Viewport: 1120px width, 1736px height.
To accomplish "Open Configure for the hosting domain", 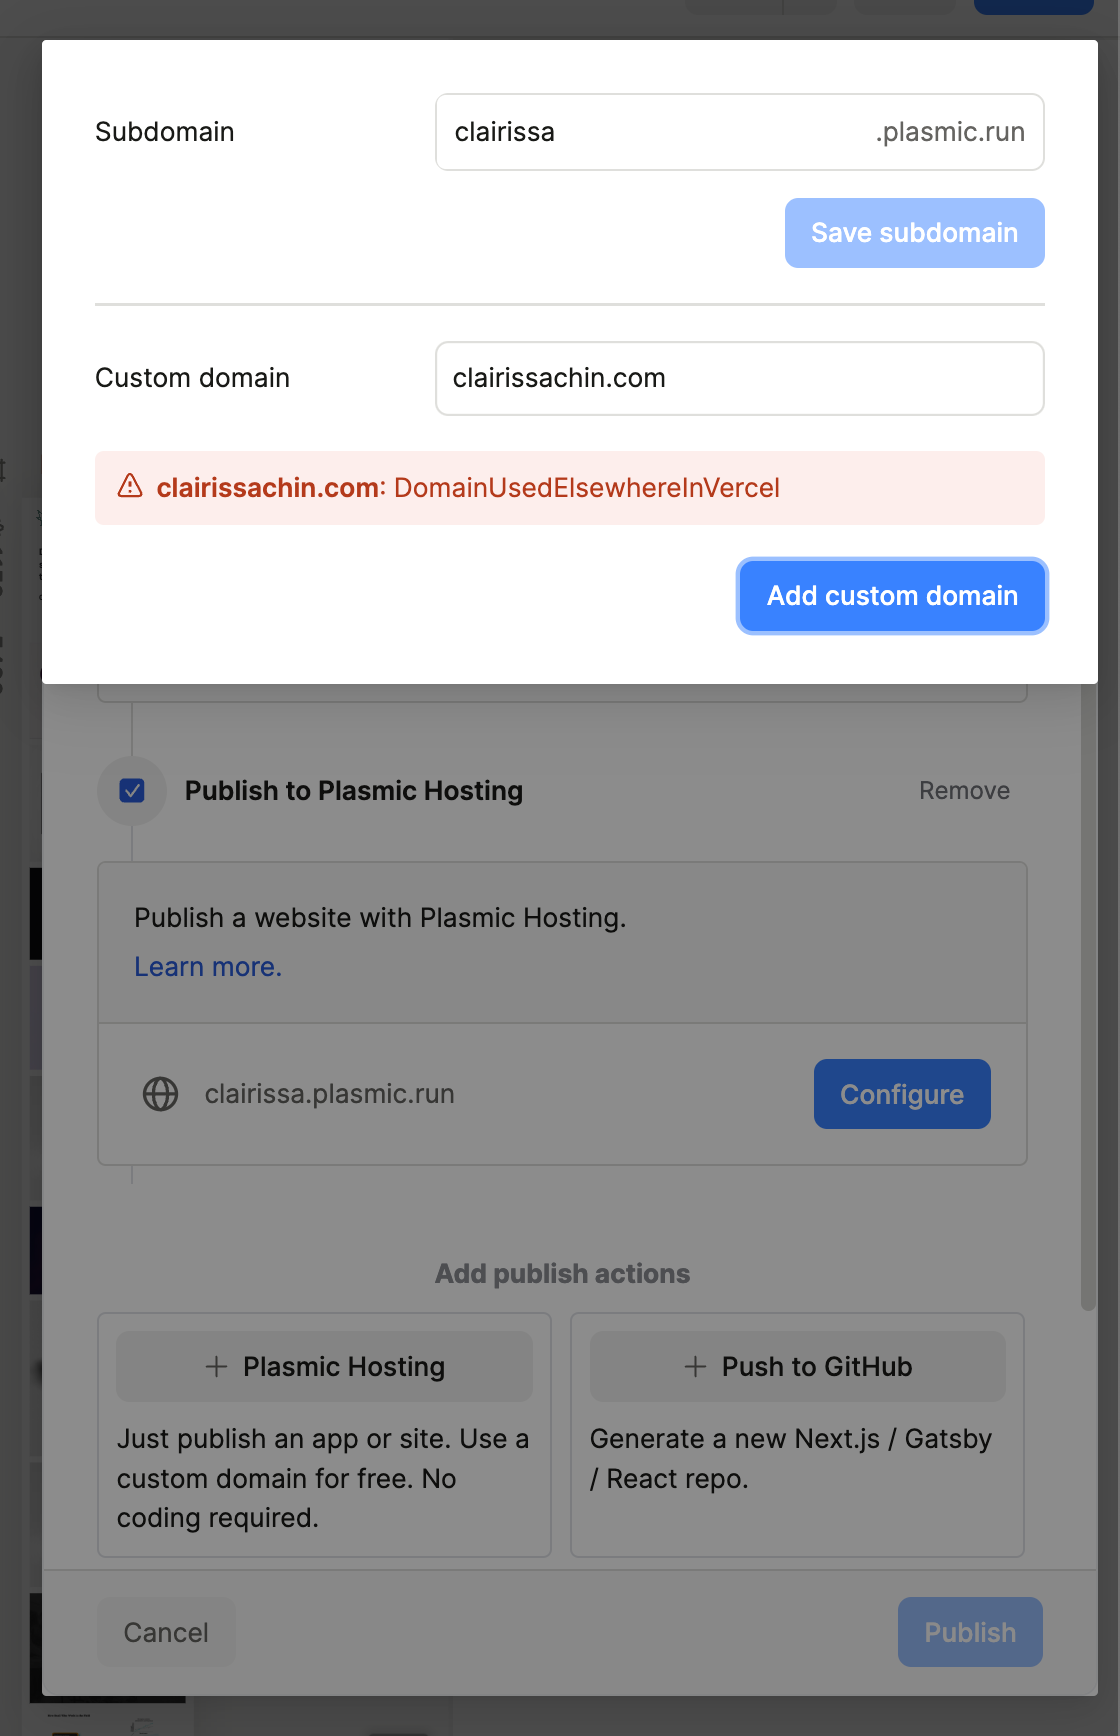I will [902, 1094].
